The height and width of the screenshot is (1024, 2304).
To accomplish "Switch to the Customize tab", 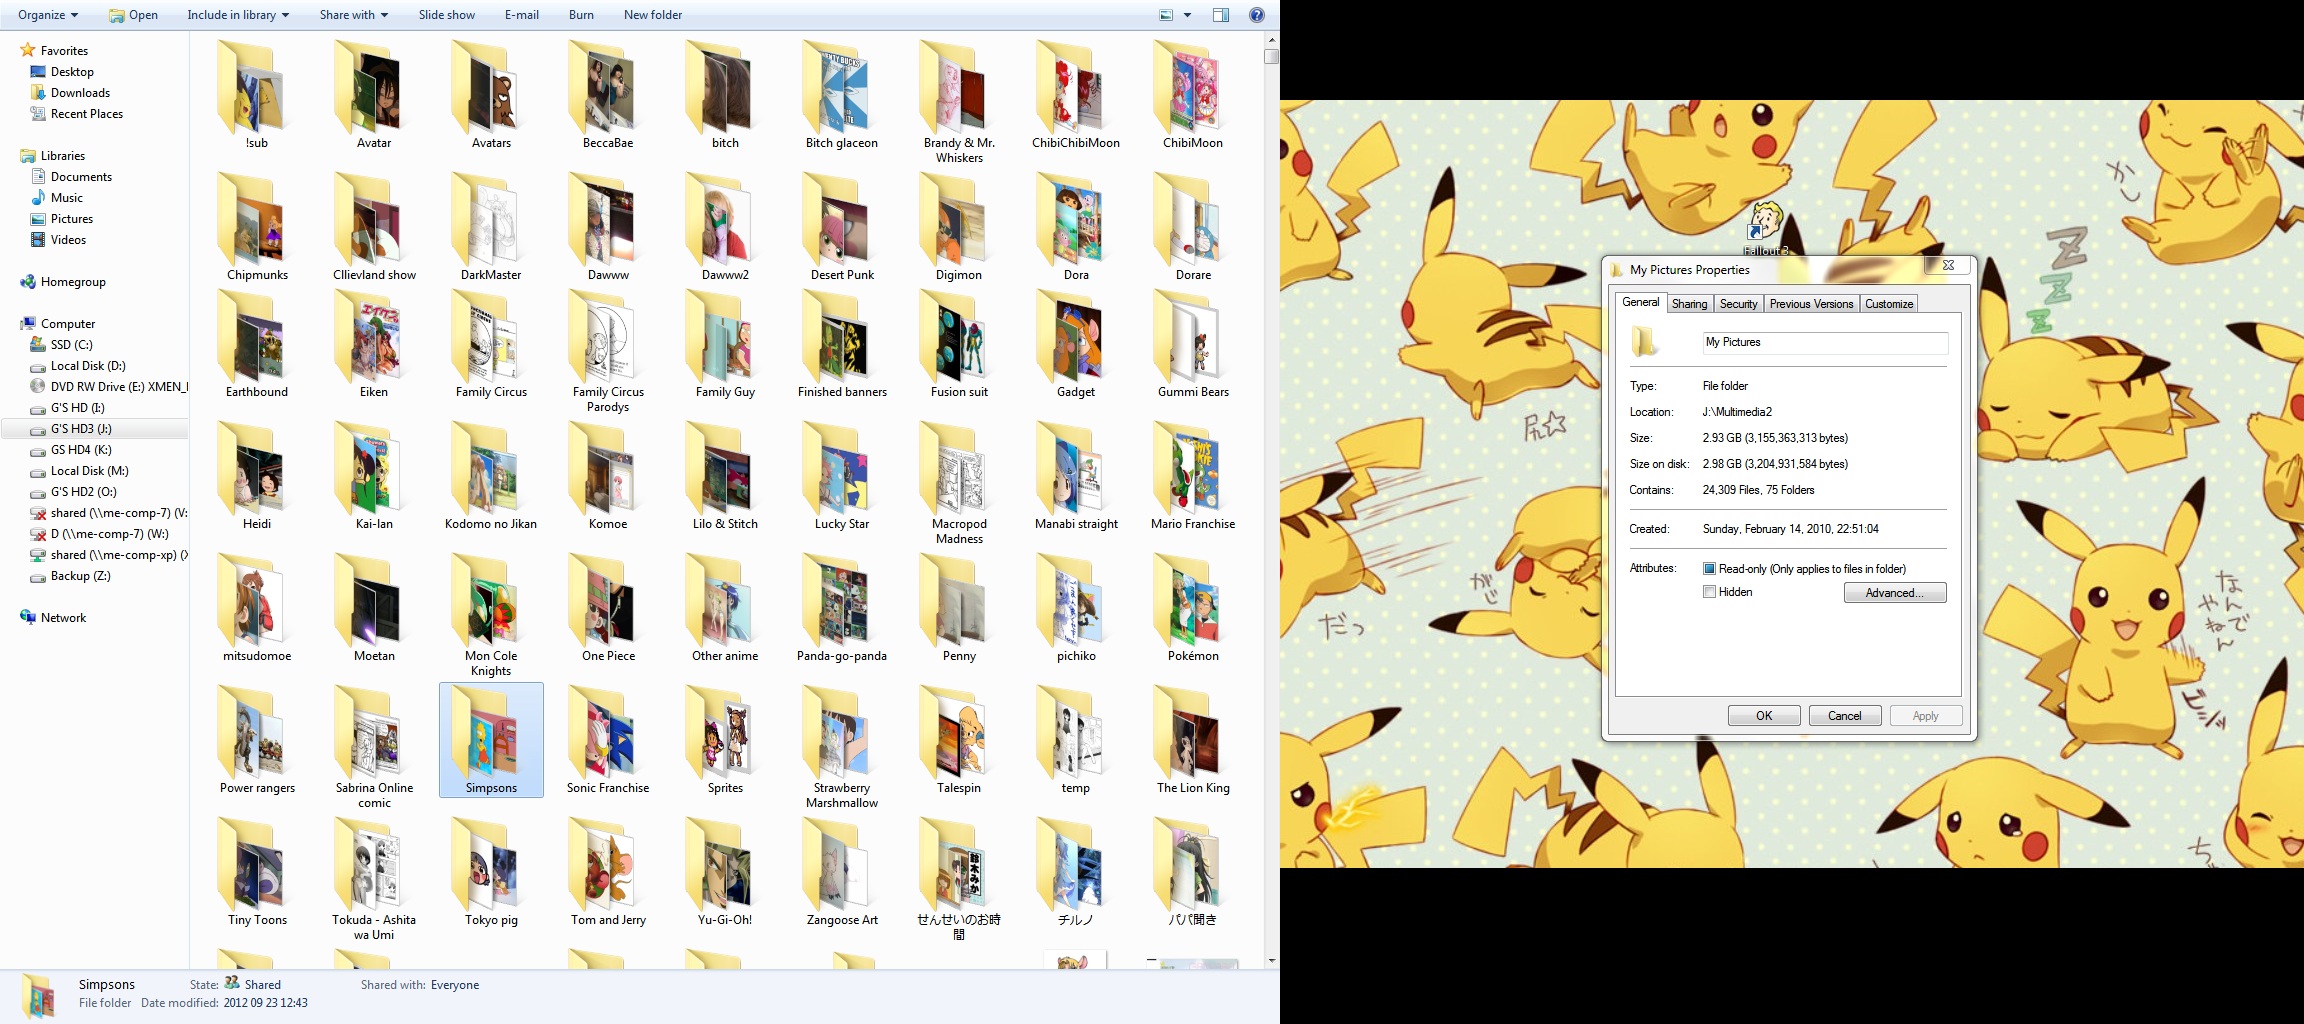I will pos(1889,304).
